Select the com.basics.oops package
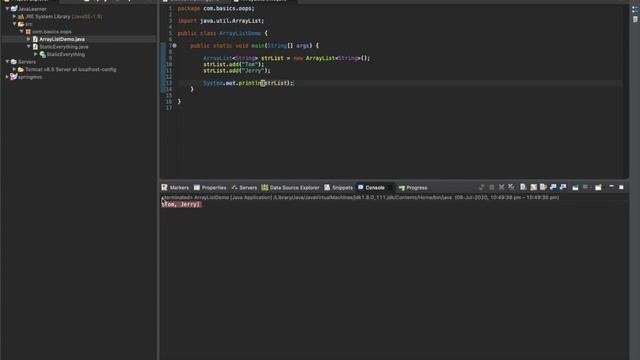640x360 pixels. point(52,31)
